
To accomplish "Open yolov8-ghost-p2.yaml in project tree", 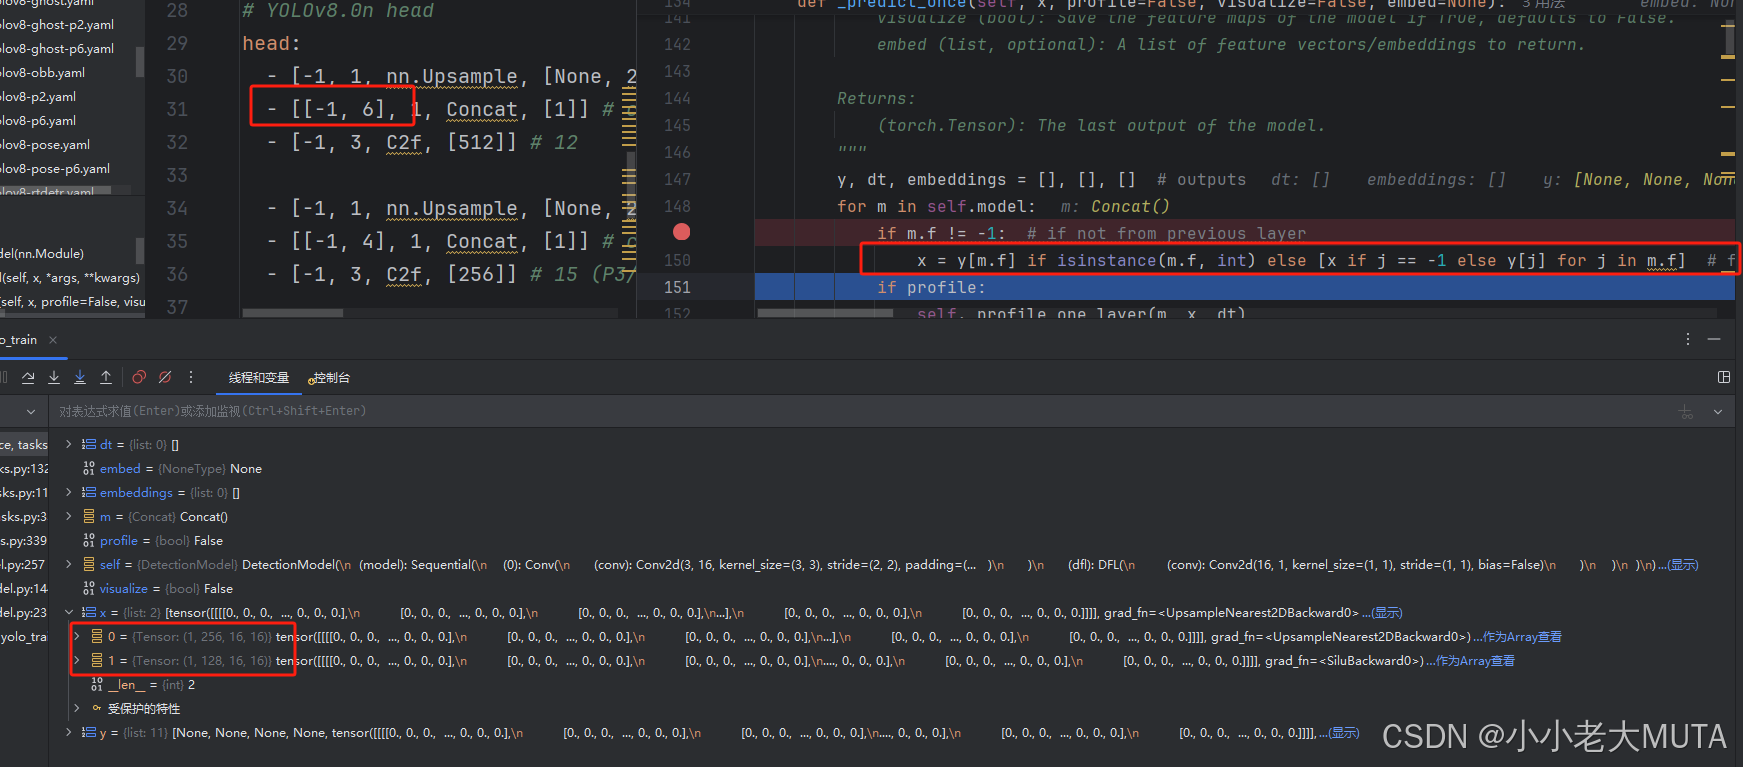I will click(x=57, y=24).
